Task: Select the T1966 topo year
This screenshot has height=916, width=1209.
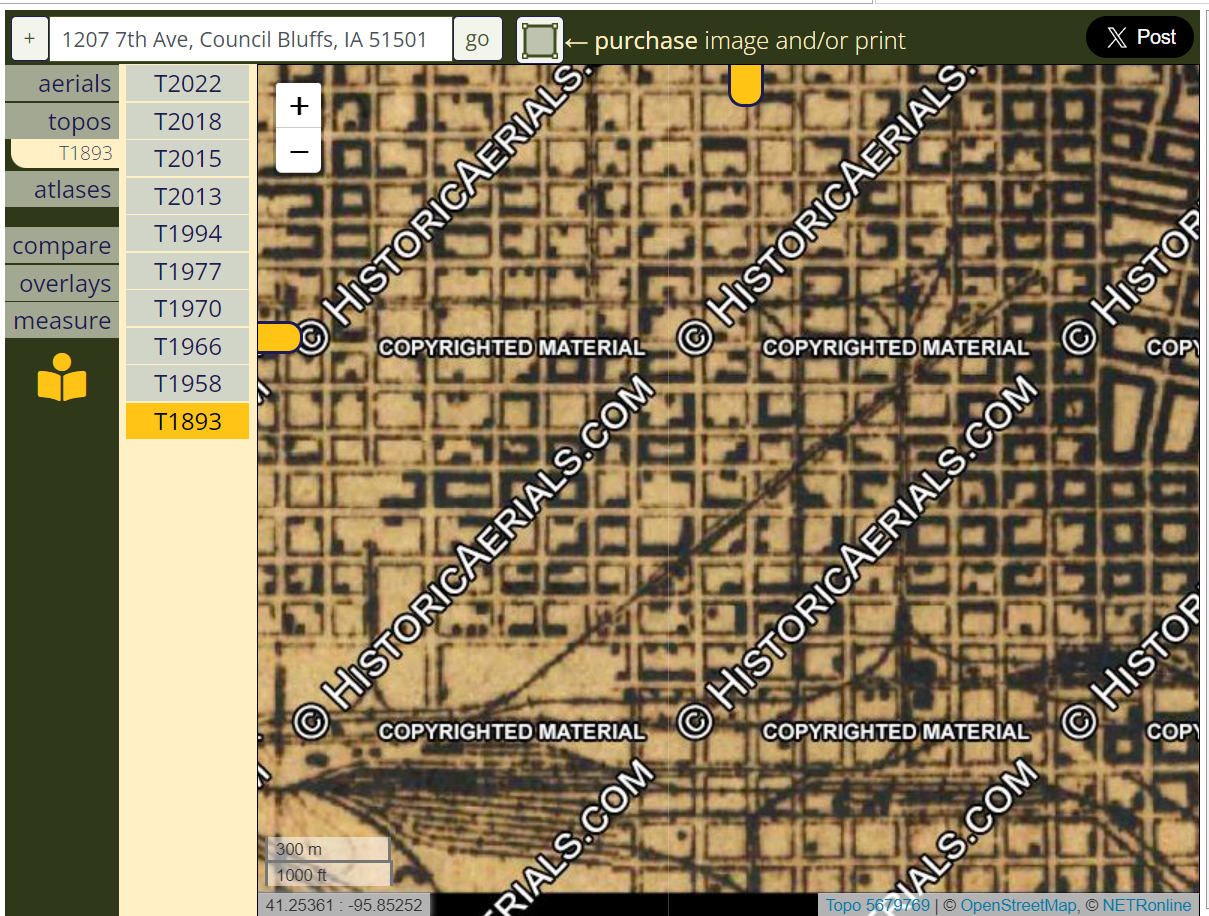Action: click(188, 346)
